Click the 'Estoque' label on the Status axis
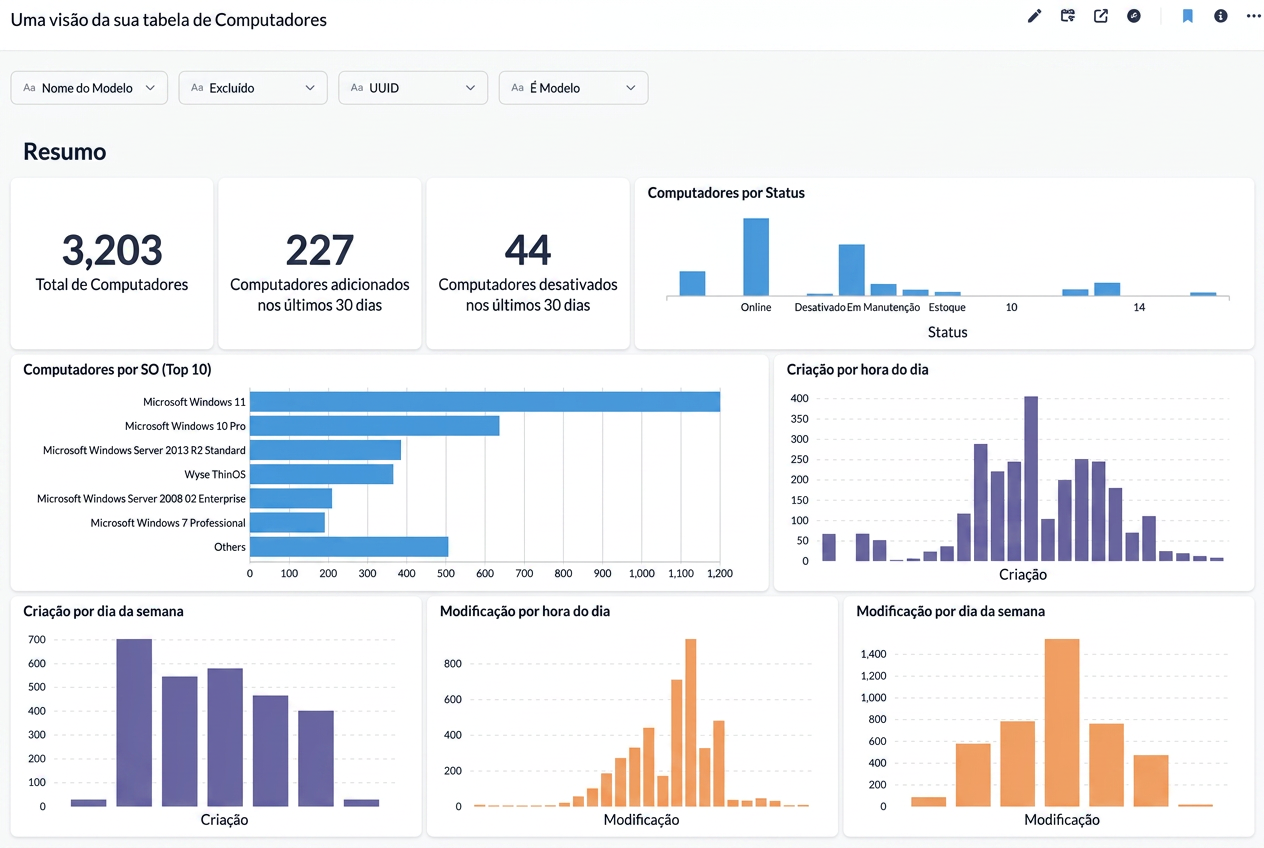 coord(947,308)
